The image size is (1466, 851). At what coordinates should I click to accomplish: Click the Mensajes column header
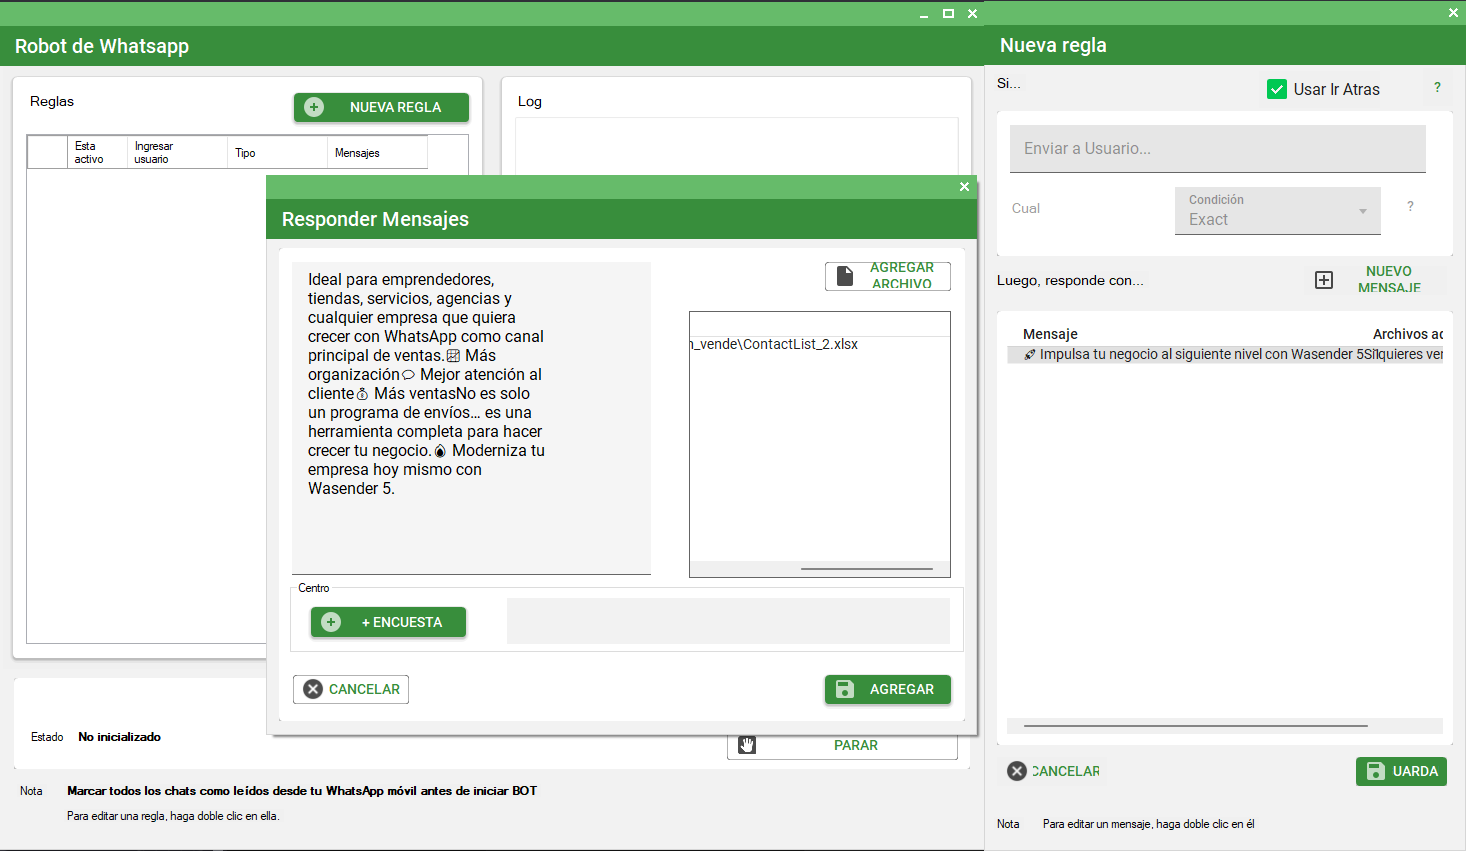357,153
